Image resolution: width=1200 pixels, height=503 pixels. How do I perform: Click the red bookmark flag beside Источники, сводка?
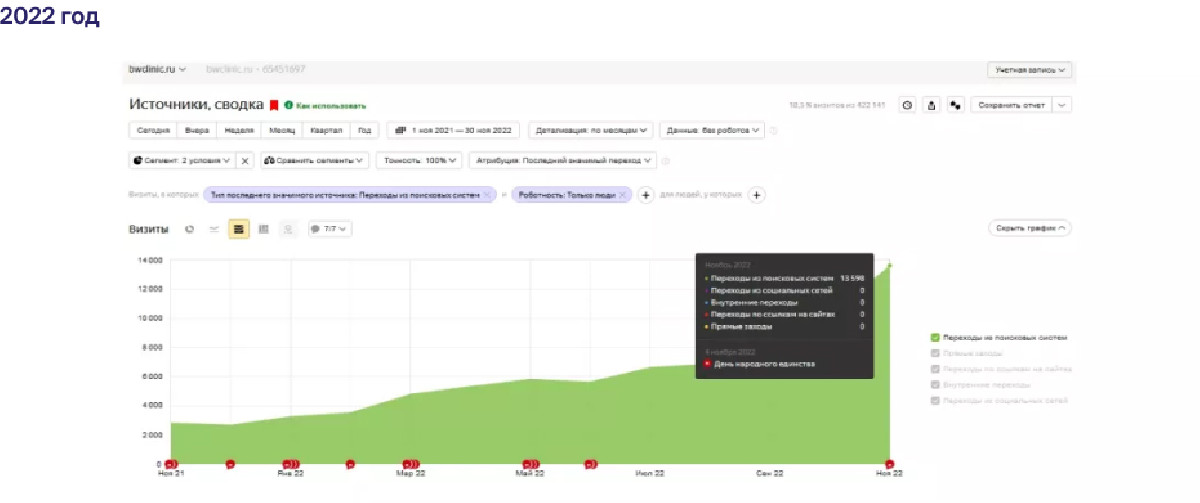click(x=274, y=104)
